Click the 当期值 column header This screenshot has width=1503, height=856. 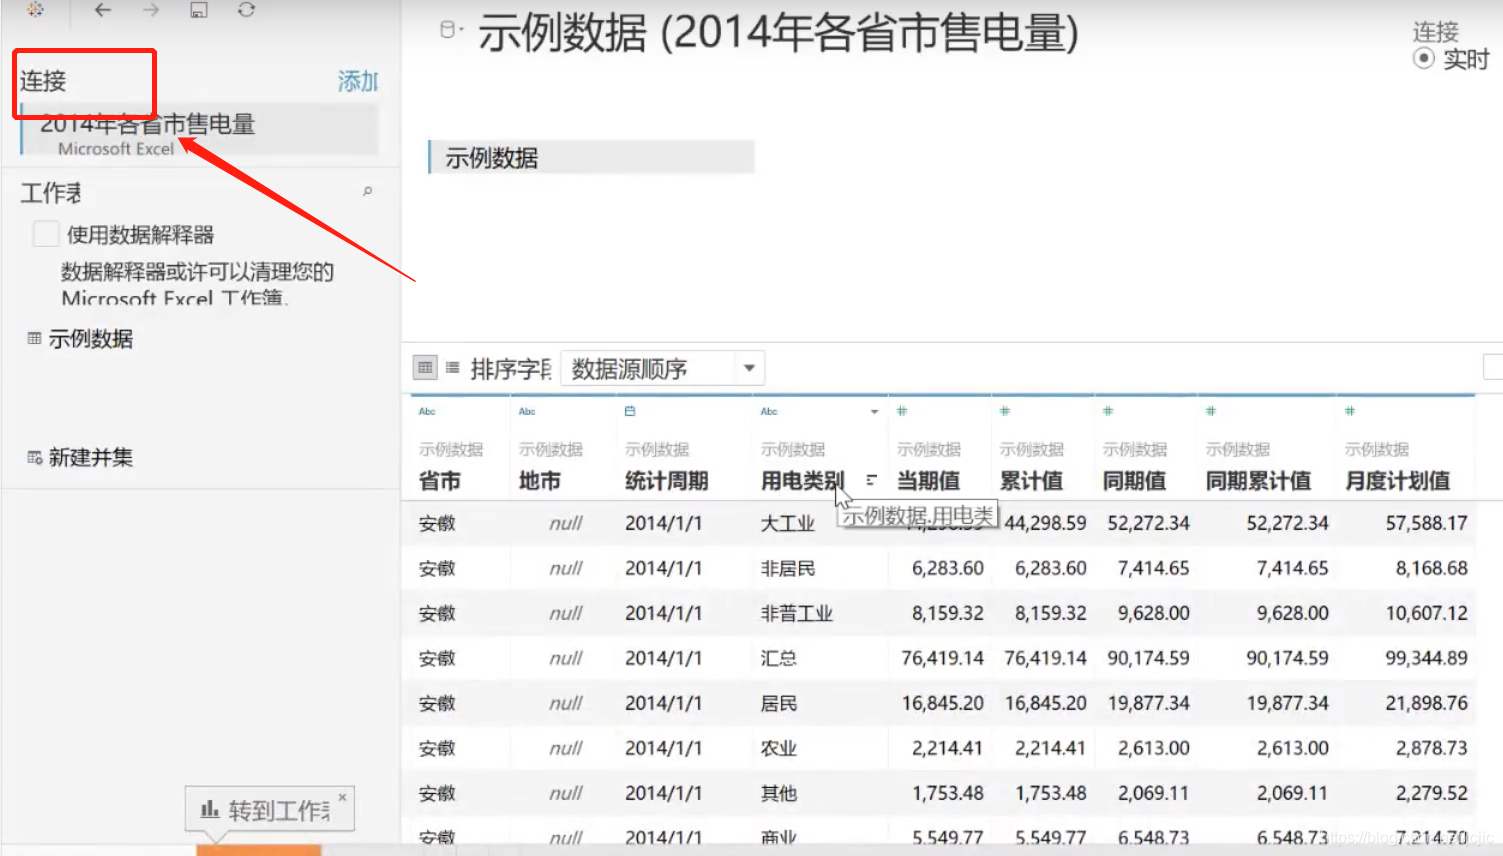point(929,481)
